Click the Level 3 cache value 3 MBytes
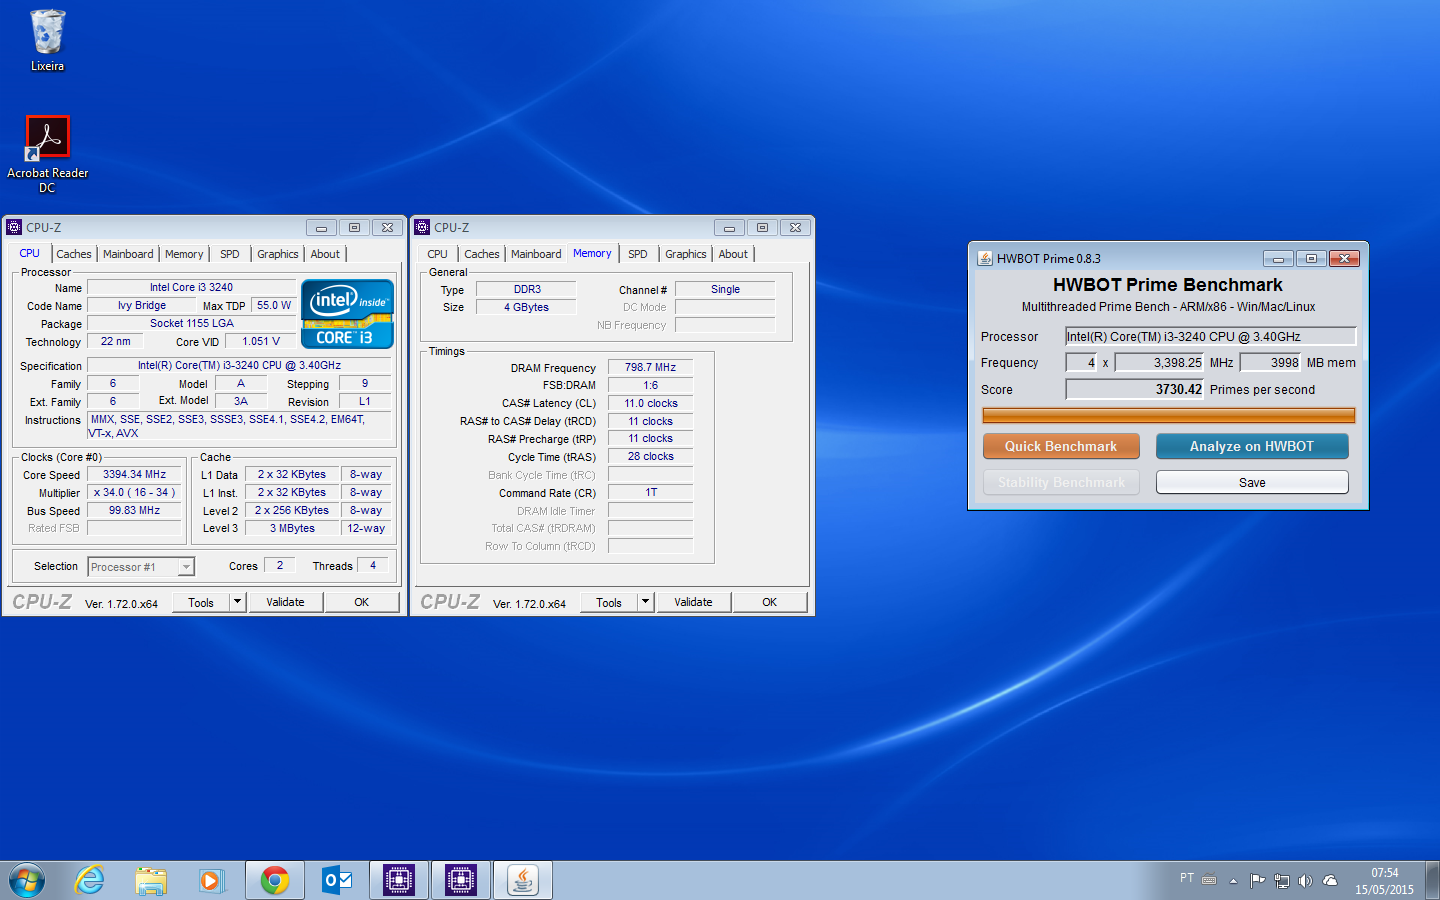This screenshot has width=1440, height=900. click(x=292, y=529)
